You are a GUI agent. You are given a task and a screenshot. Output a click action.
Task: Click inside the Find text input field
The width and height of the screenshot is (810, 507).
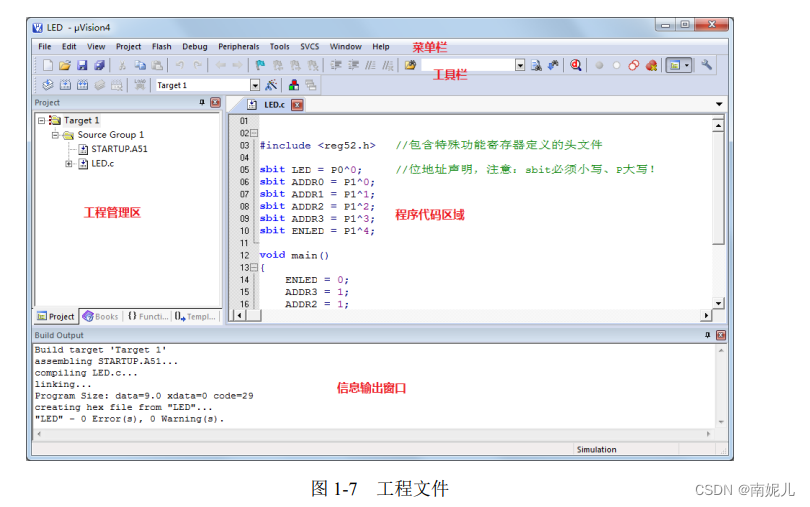tap(468, 65)
